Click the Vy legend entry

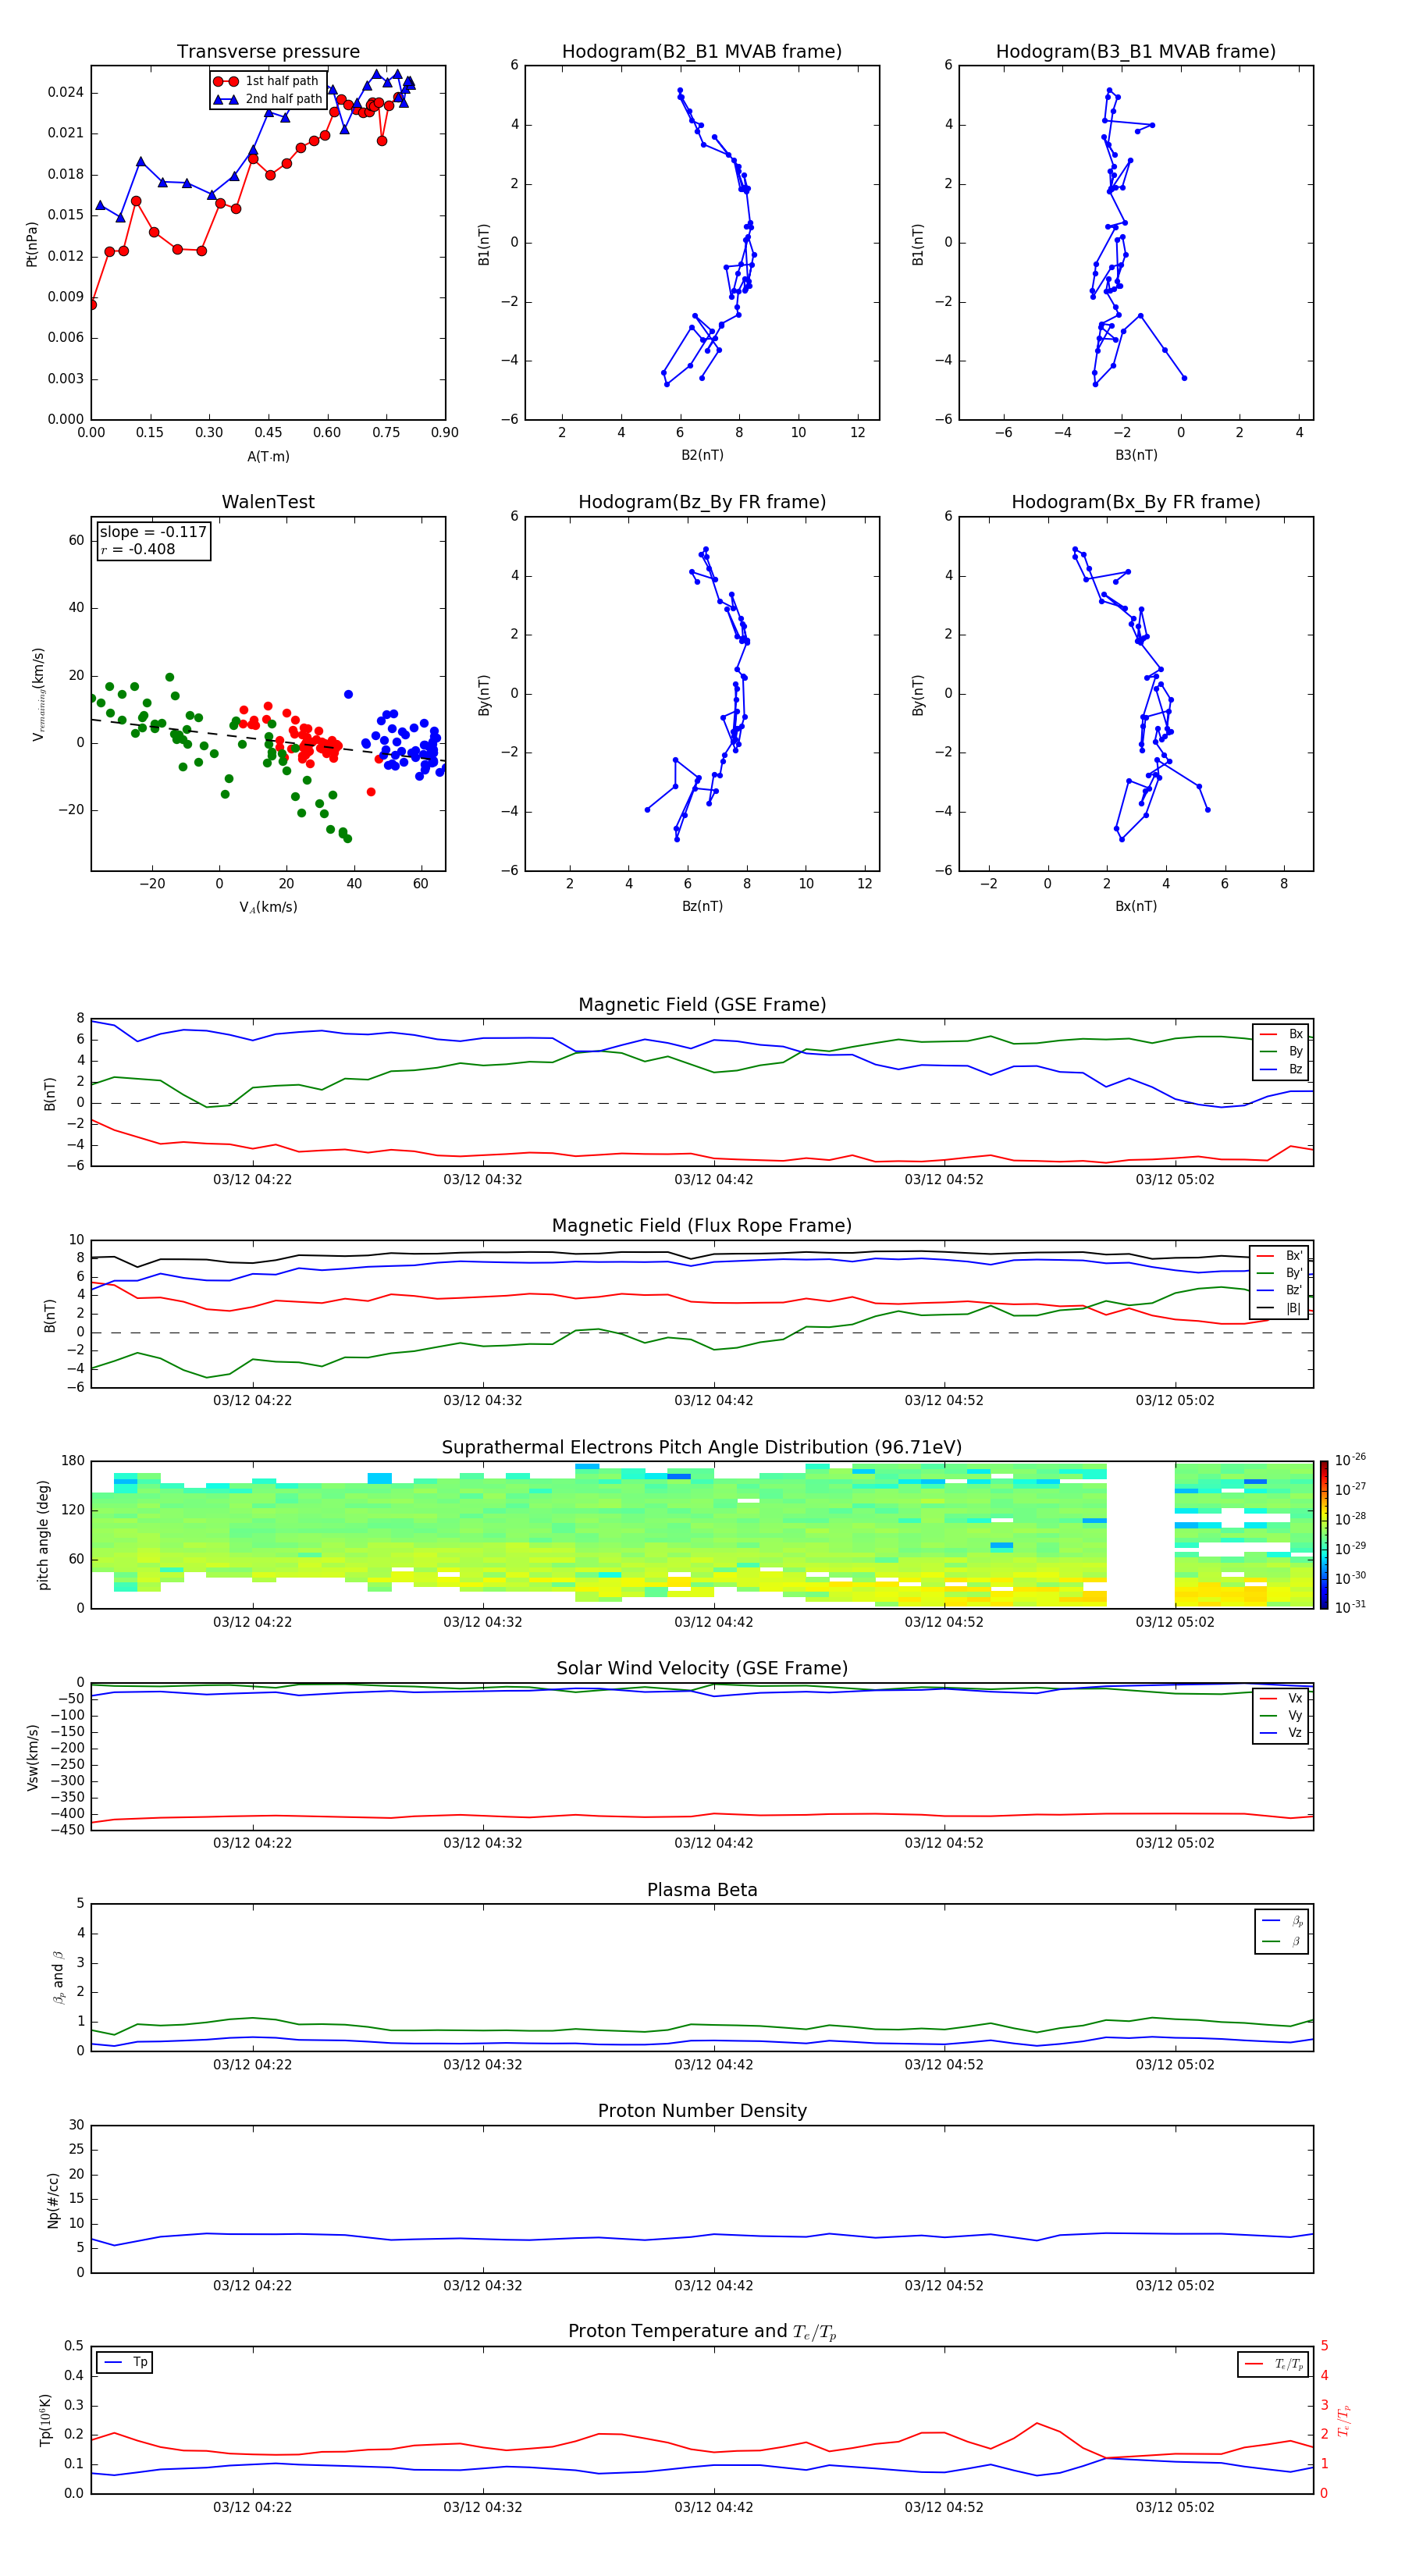[x=1281, y=1715]
